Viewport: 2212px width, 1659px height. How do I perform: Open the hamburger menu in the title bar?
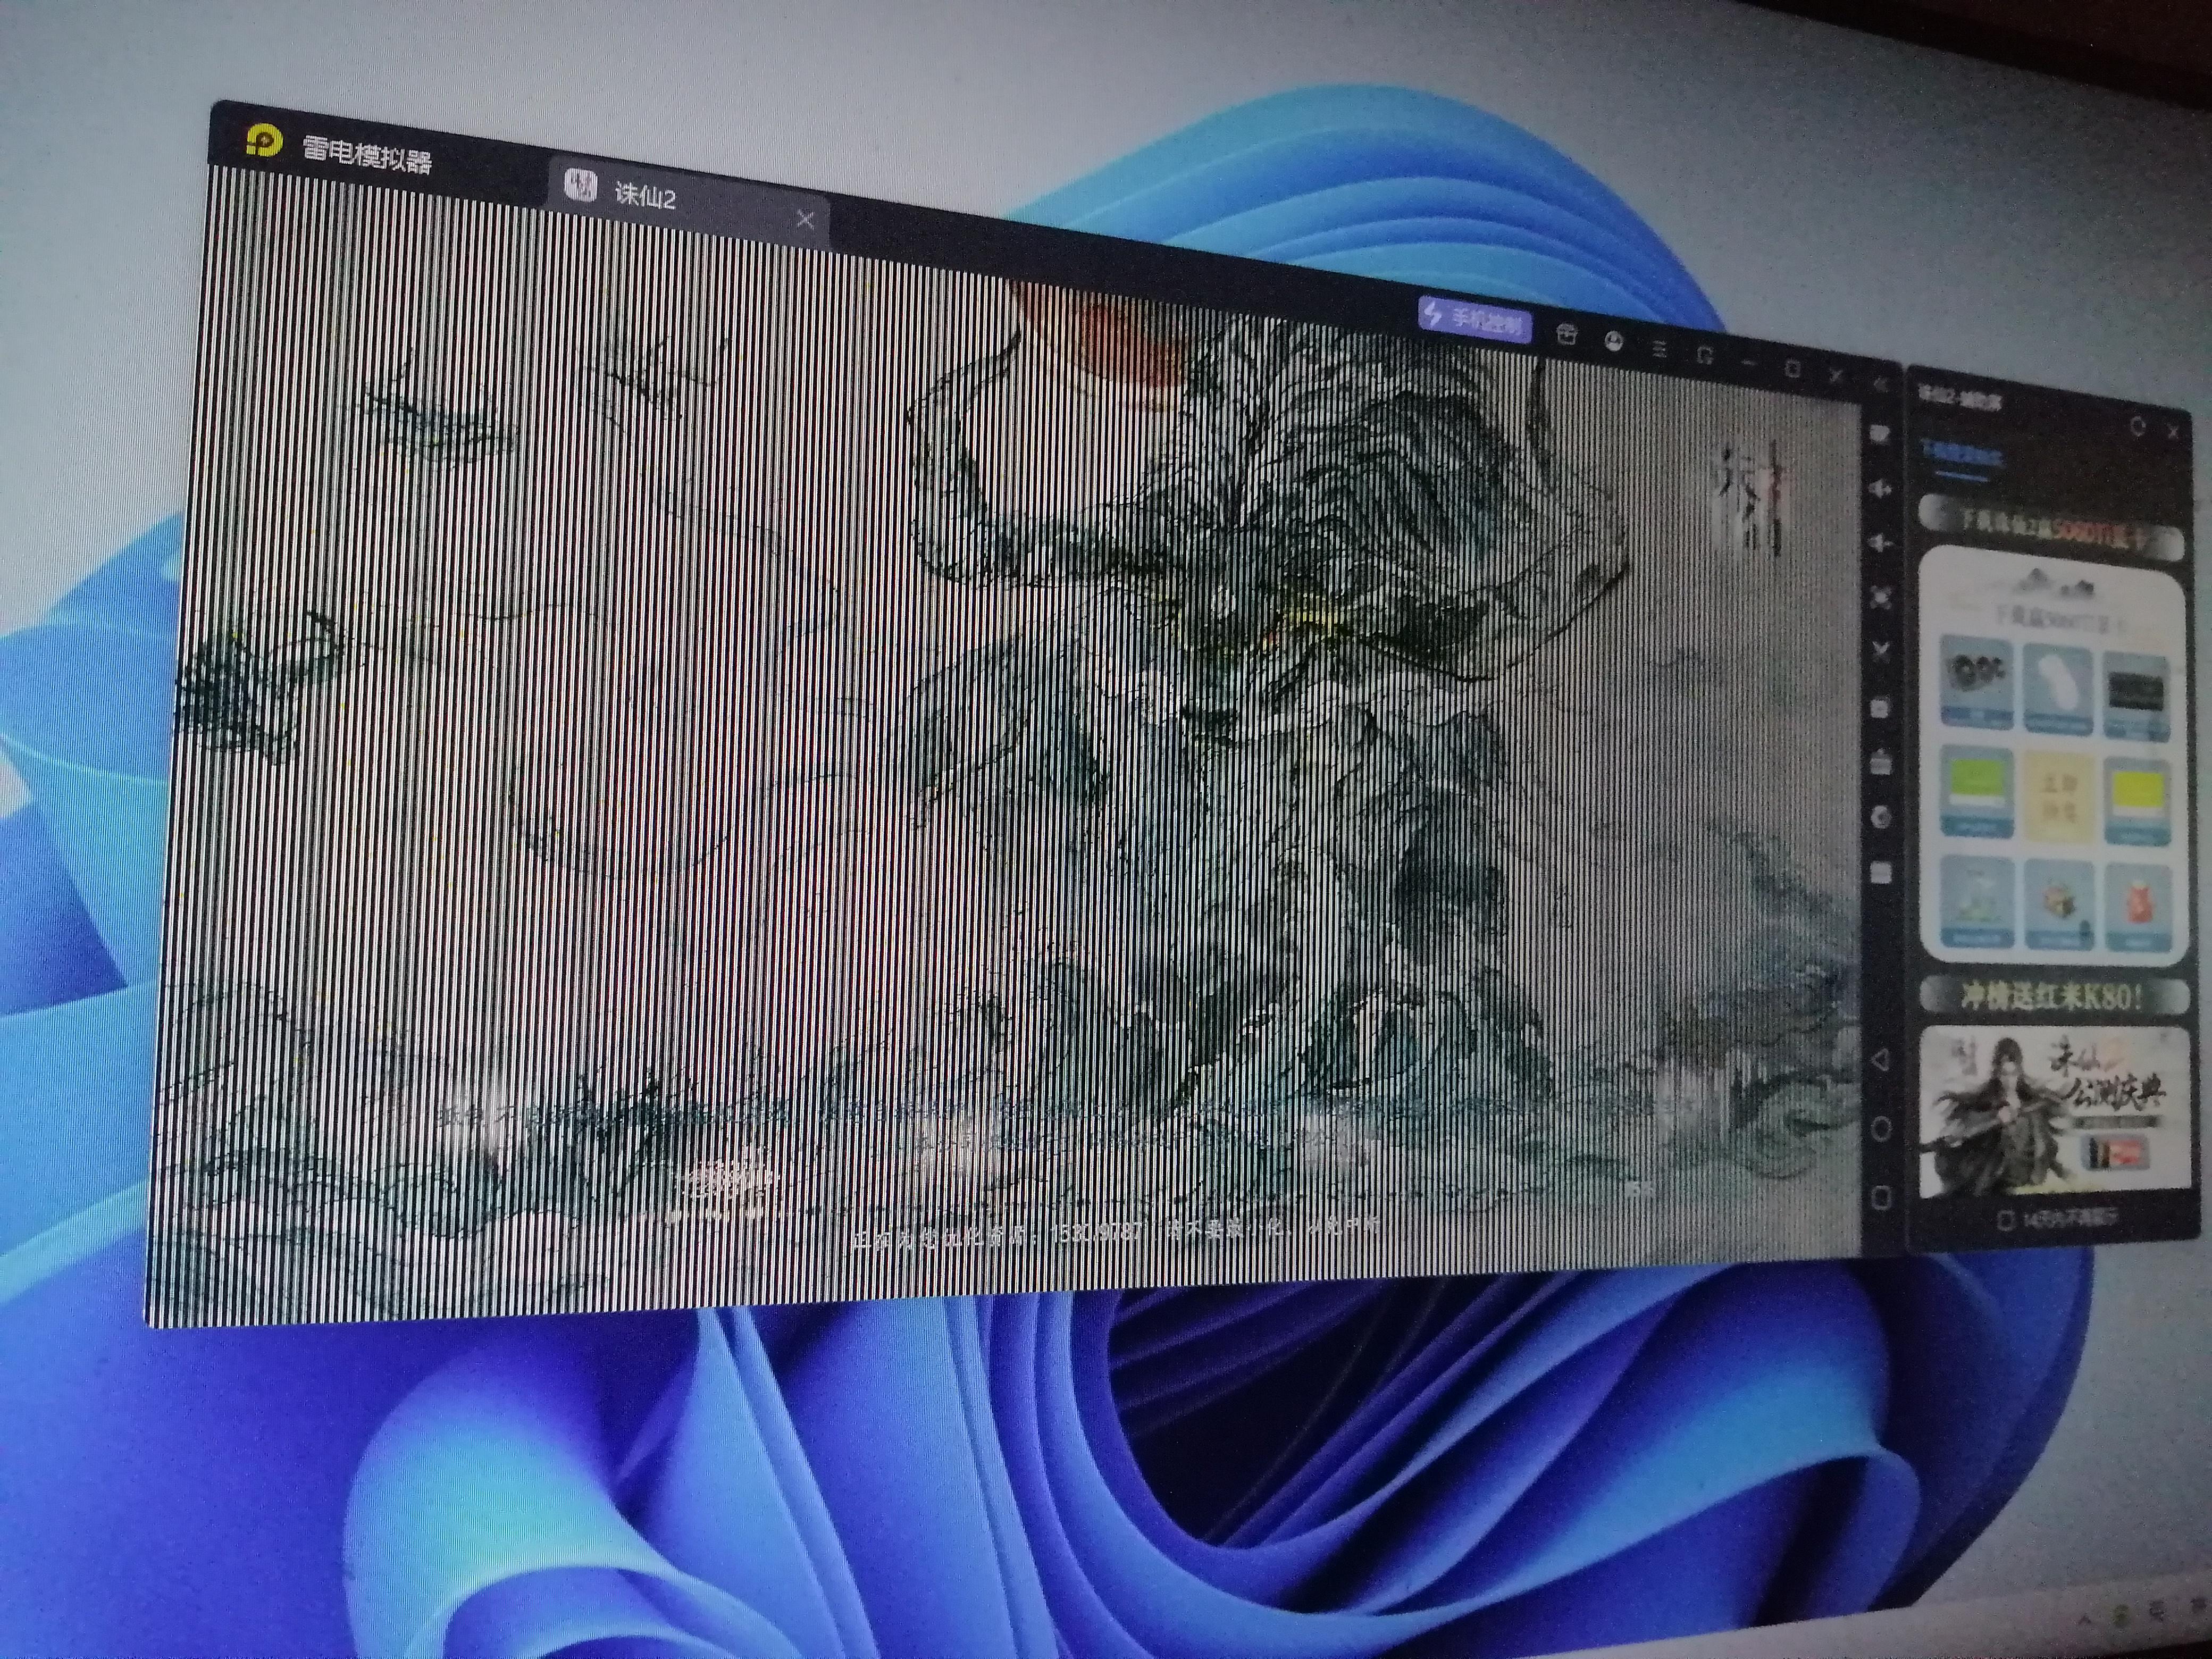1659,349
